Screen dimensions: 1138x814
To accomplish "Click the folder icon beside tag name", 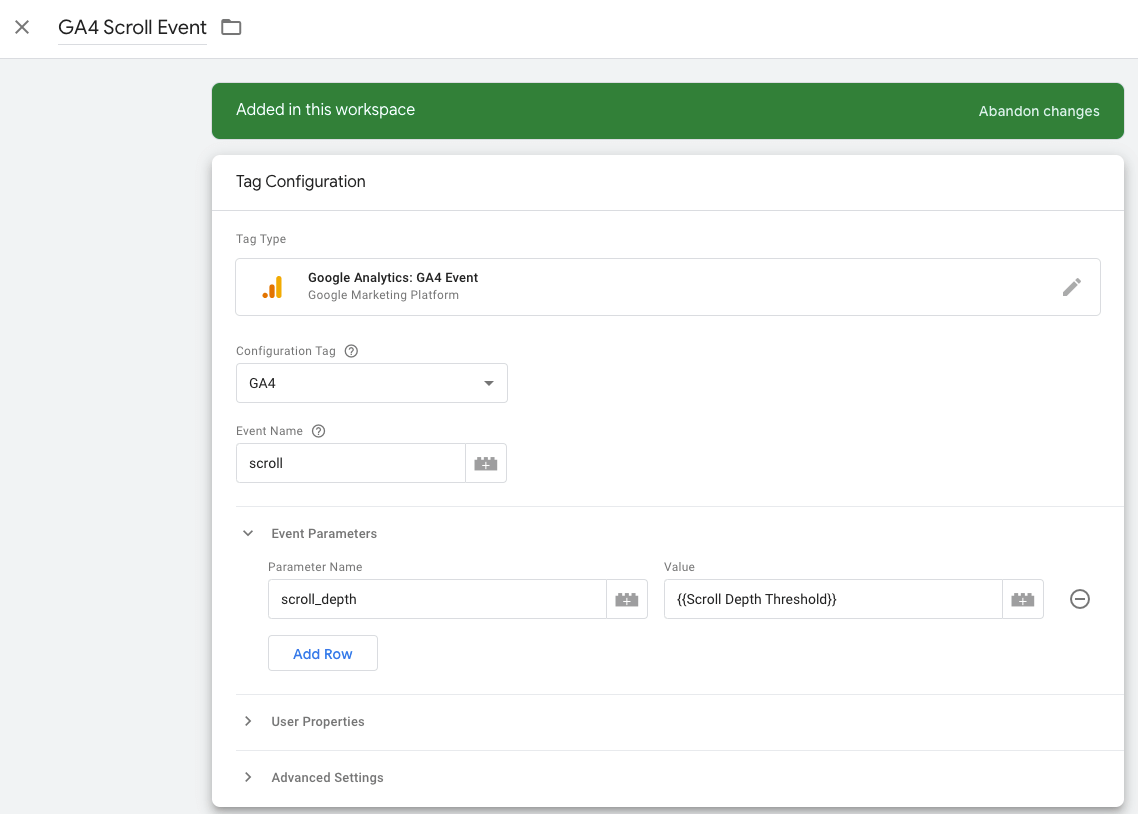I will tap(231, 27).
